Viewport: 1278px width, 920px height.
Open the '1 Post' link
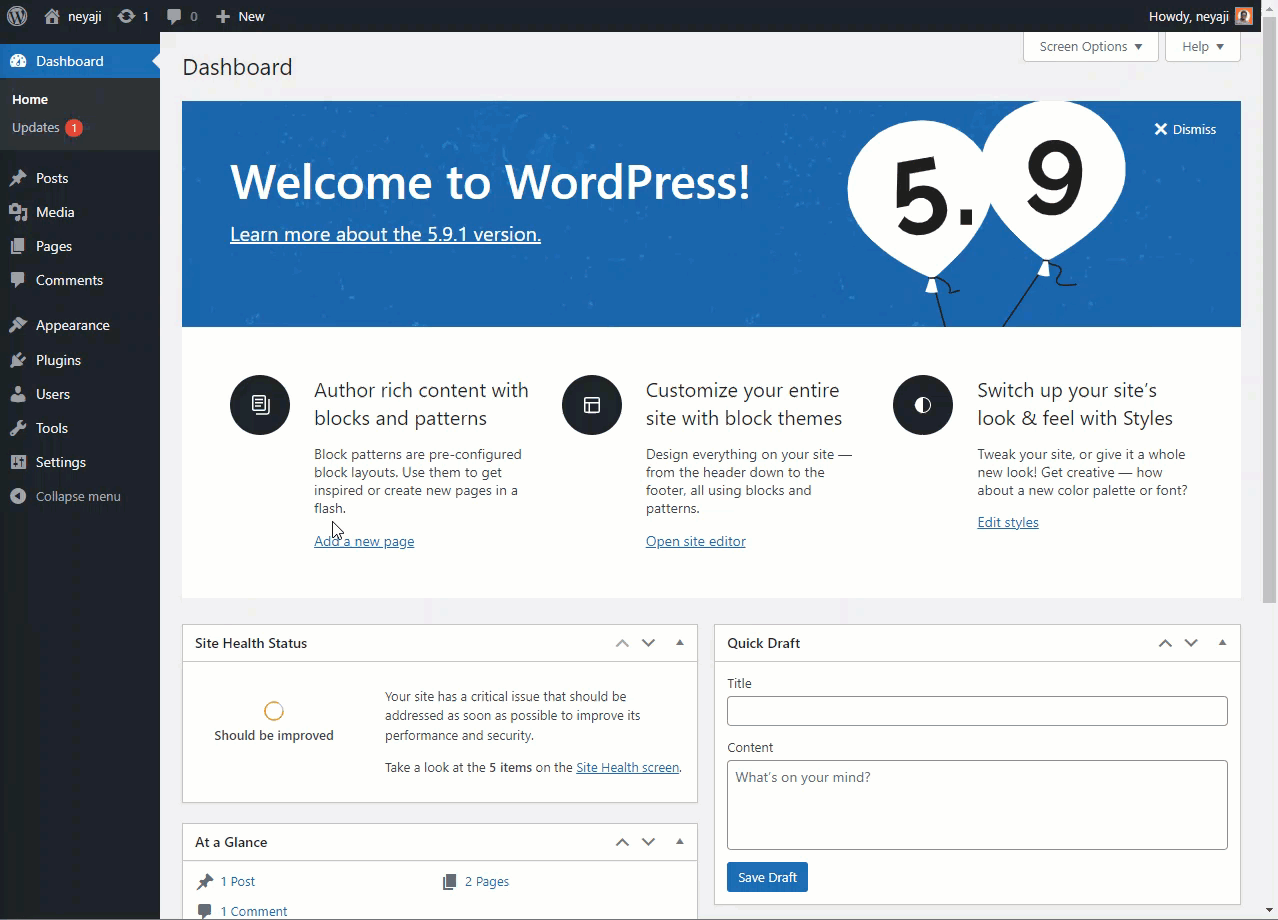click(x=238, y=881)
